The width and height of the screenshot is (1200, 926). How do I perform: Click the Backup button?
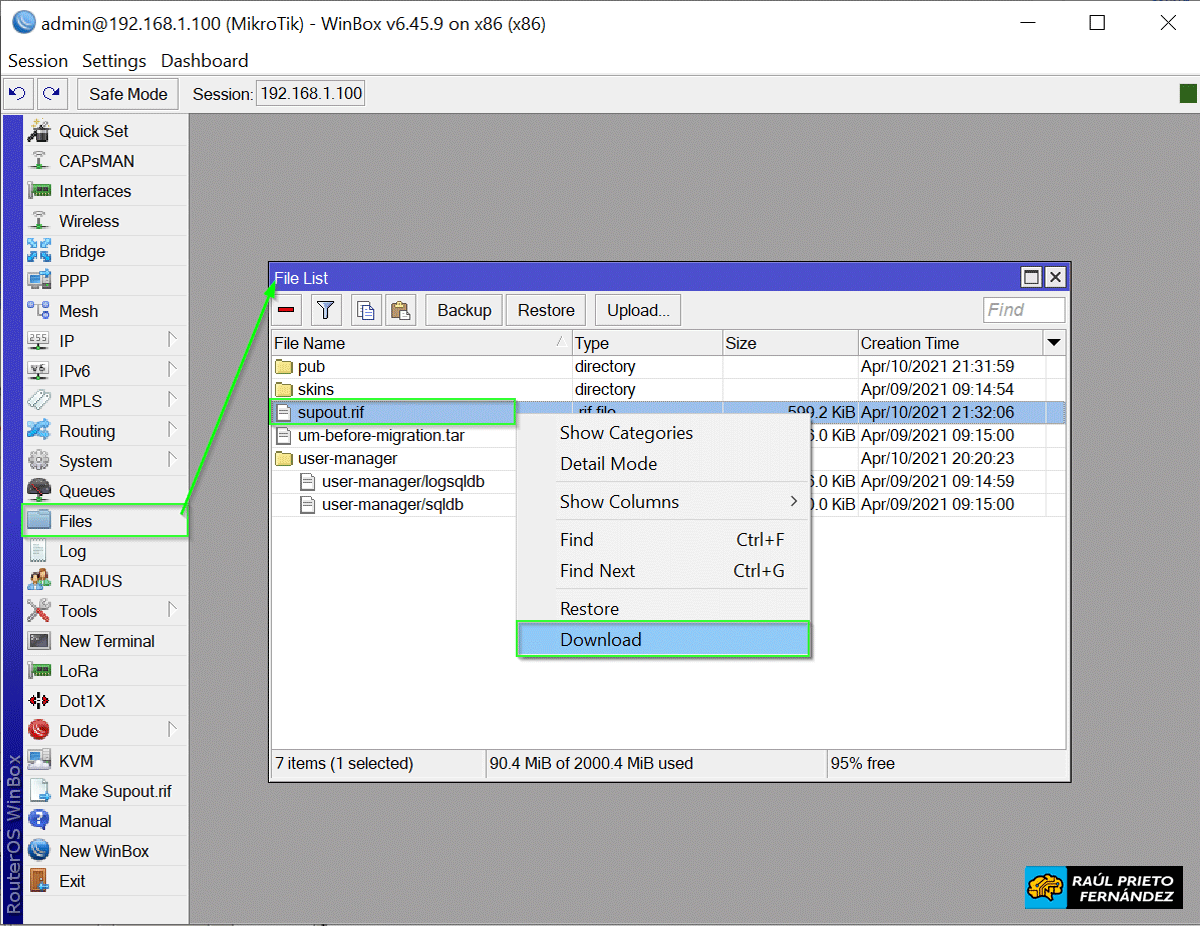464,310
